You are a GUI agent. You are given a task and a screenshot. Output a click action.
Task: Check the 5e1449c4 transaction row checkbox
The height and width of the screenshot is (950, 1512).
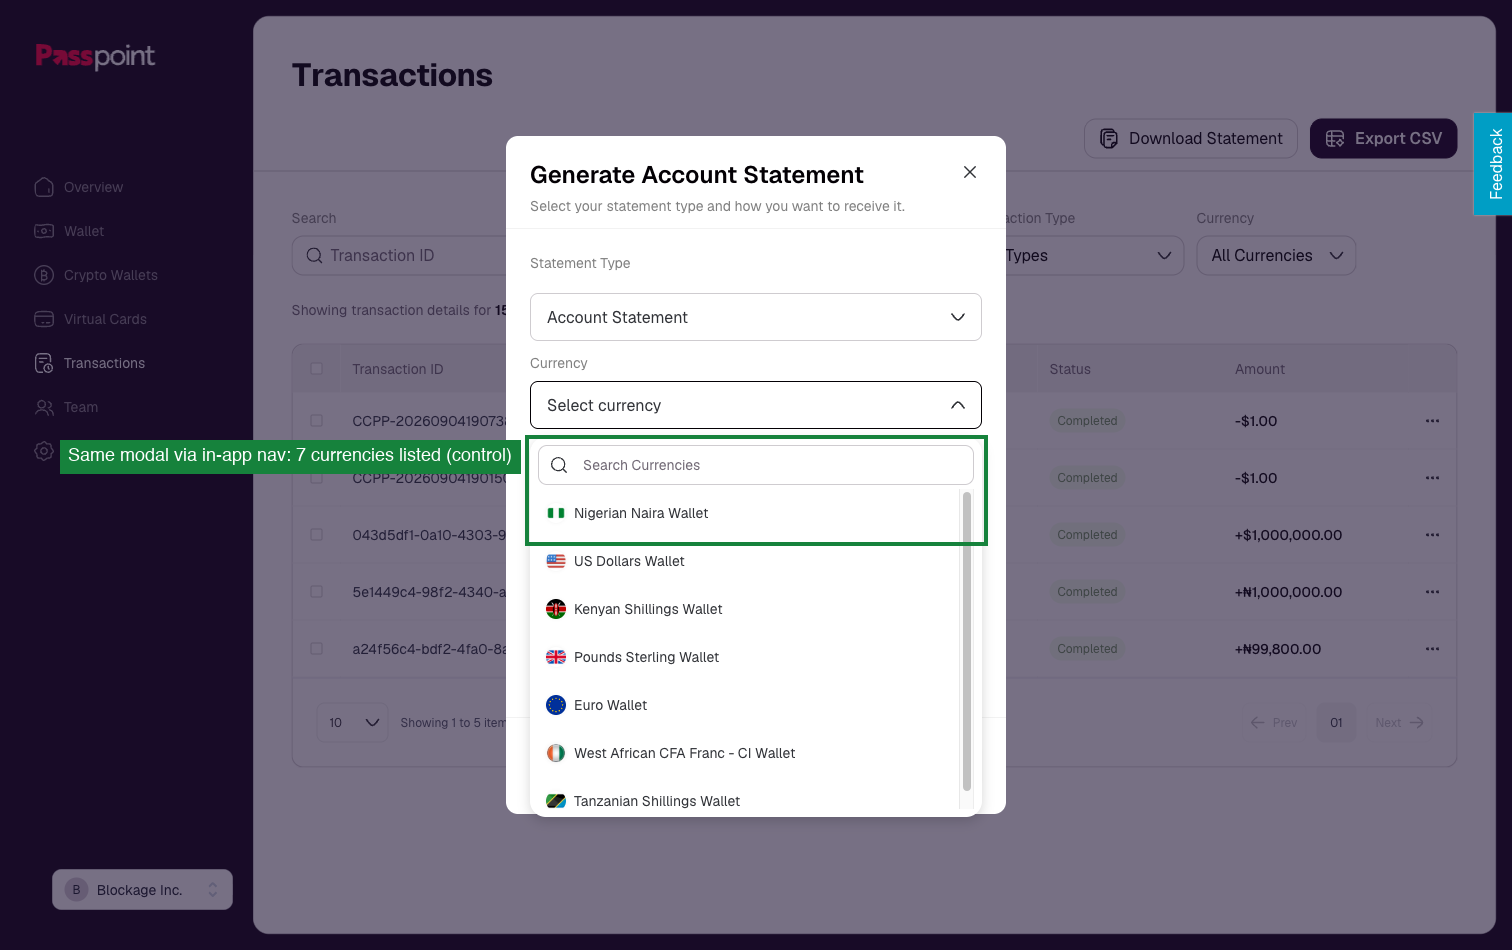317,592
